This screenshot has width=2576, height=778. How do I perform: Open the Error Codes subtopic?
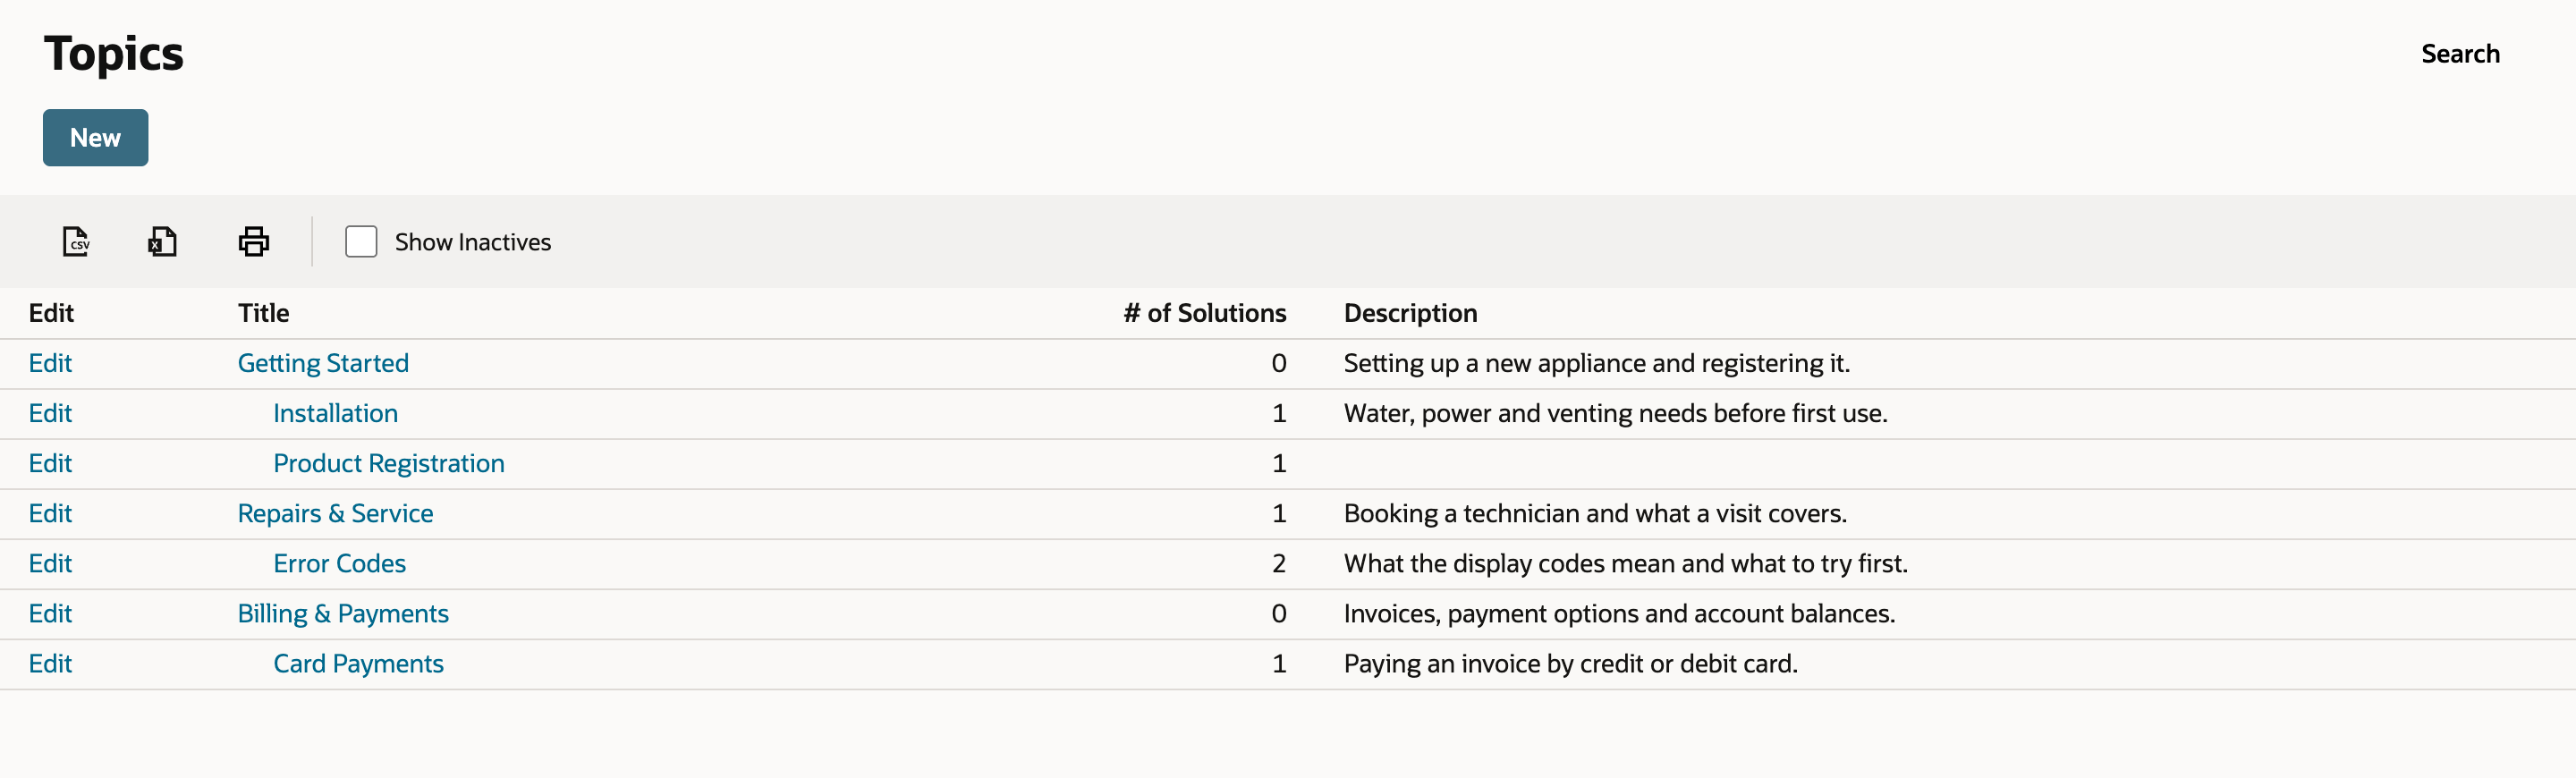(x=339, y=563)
